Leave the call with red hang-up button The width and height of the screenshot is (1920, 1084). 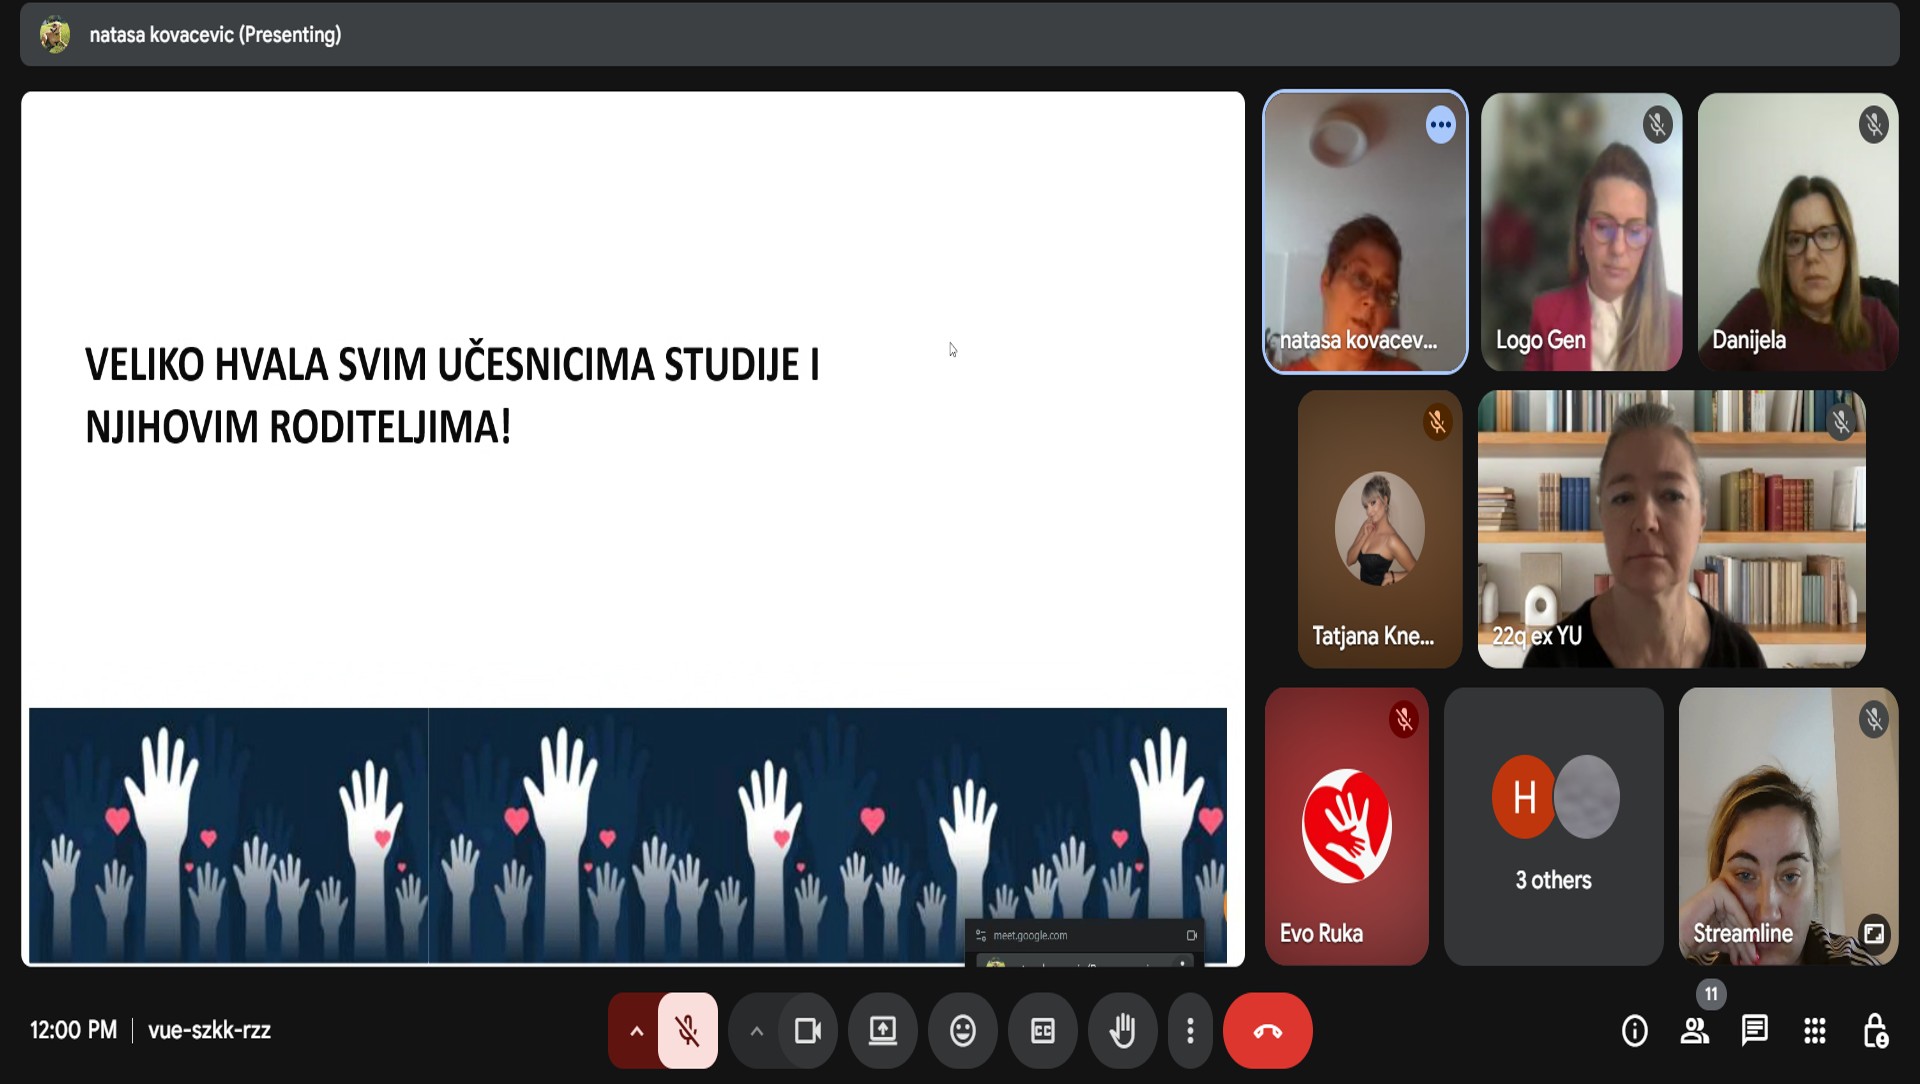pos(1267,1030)
